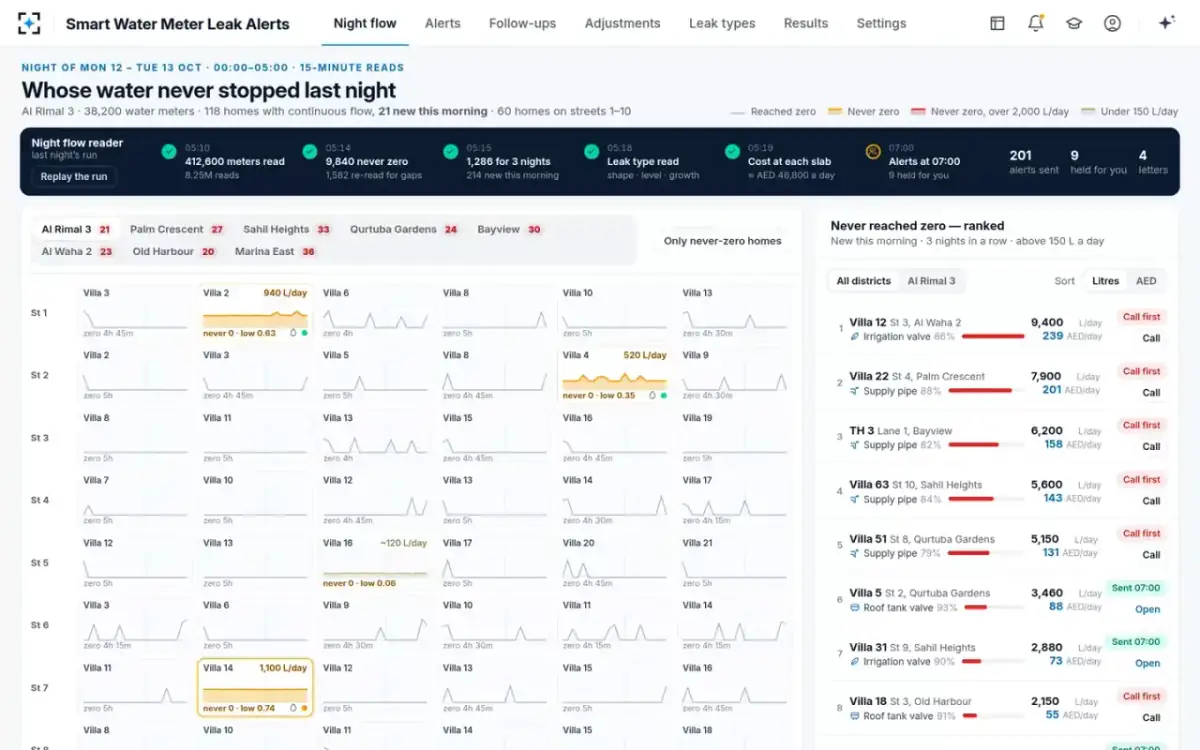This screenshot has height=750, width=1200.
Task: Click pending icon beside Alerts at 07:00
Action: click(x=873, y=152)
